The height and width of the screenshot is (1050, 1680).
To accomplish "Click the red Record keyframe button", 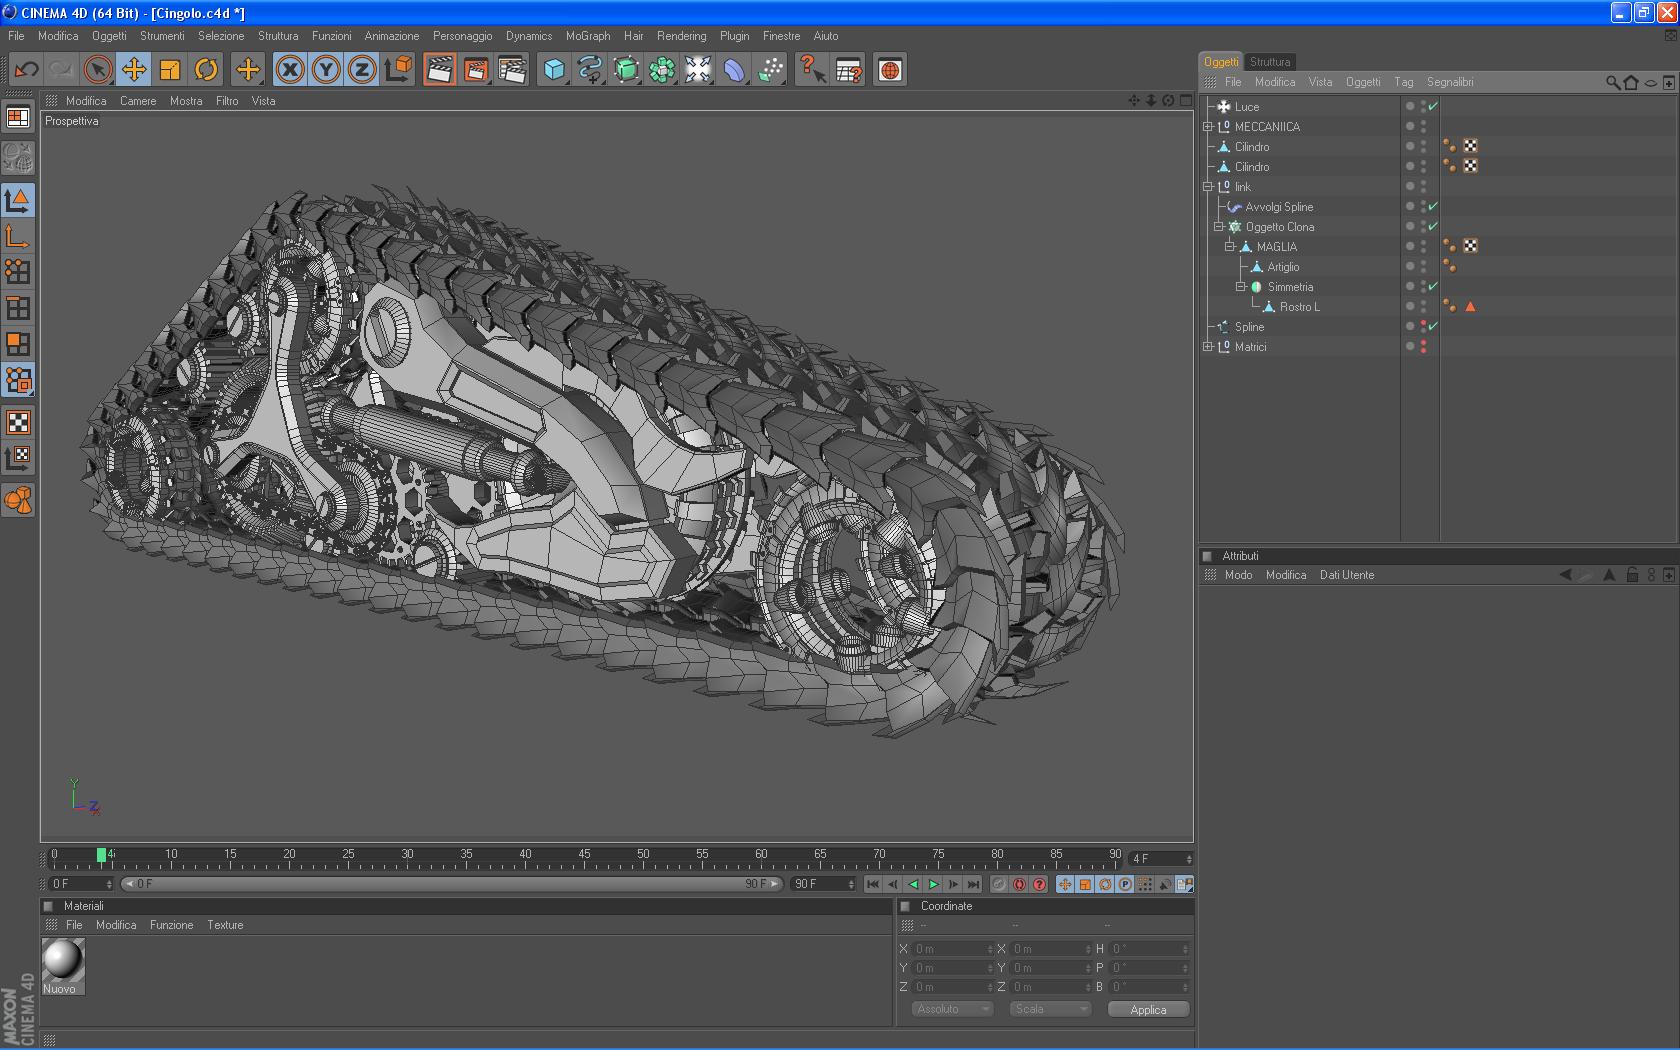I will pos(1019,884).
